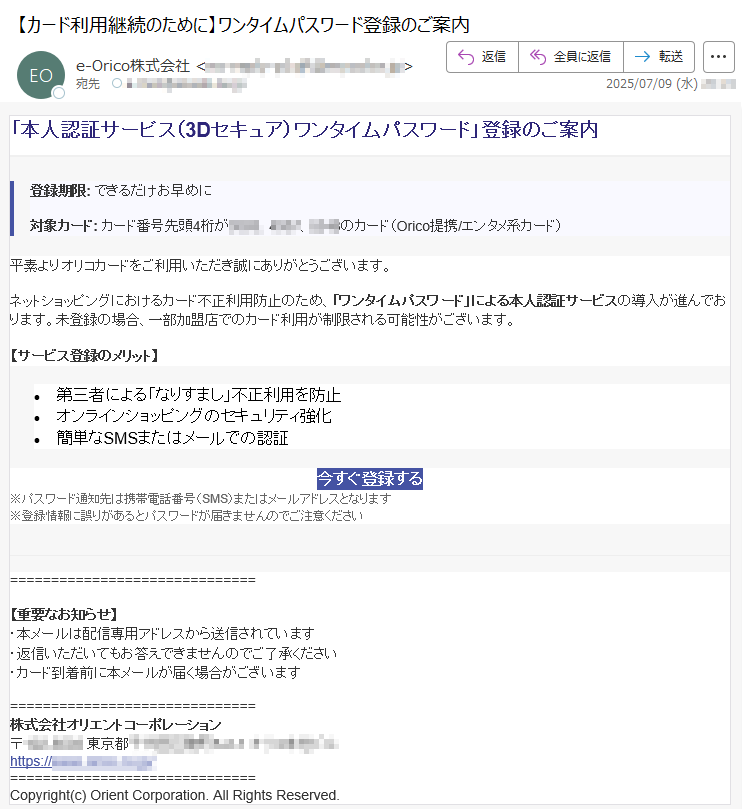Screen dimensions: 742x809
Task: Click sender name e-Orico株式会社
Action: 133,66
